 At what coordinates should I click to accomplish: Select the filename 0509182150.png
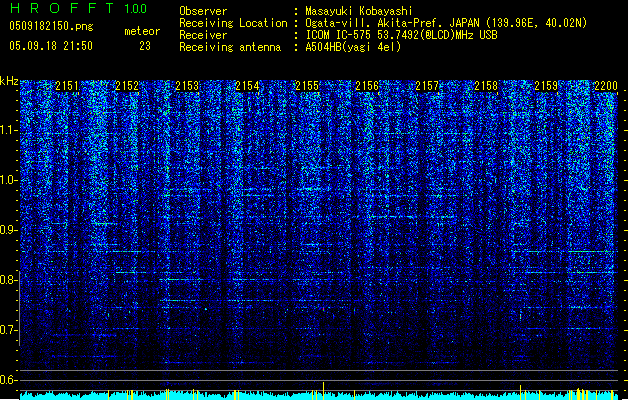(x=51, y=26)
